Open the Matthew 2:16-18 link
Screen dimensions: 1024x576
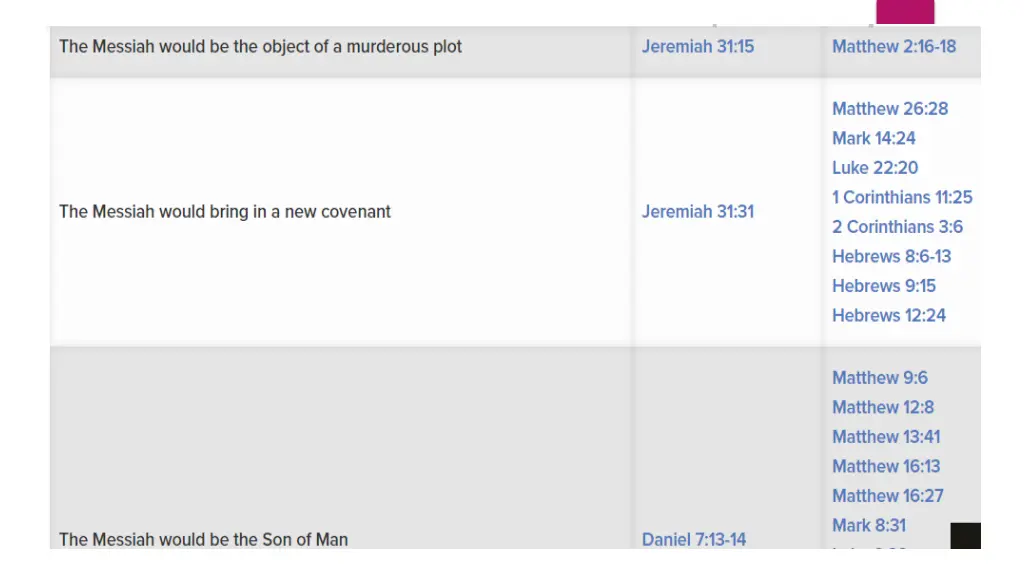click(x=894, y=46)
